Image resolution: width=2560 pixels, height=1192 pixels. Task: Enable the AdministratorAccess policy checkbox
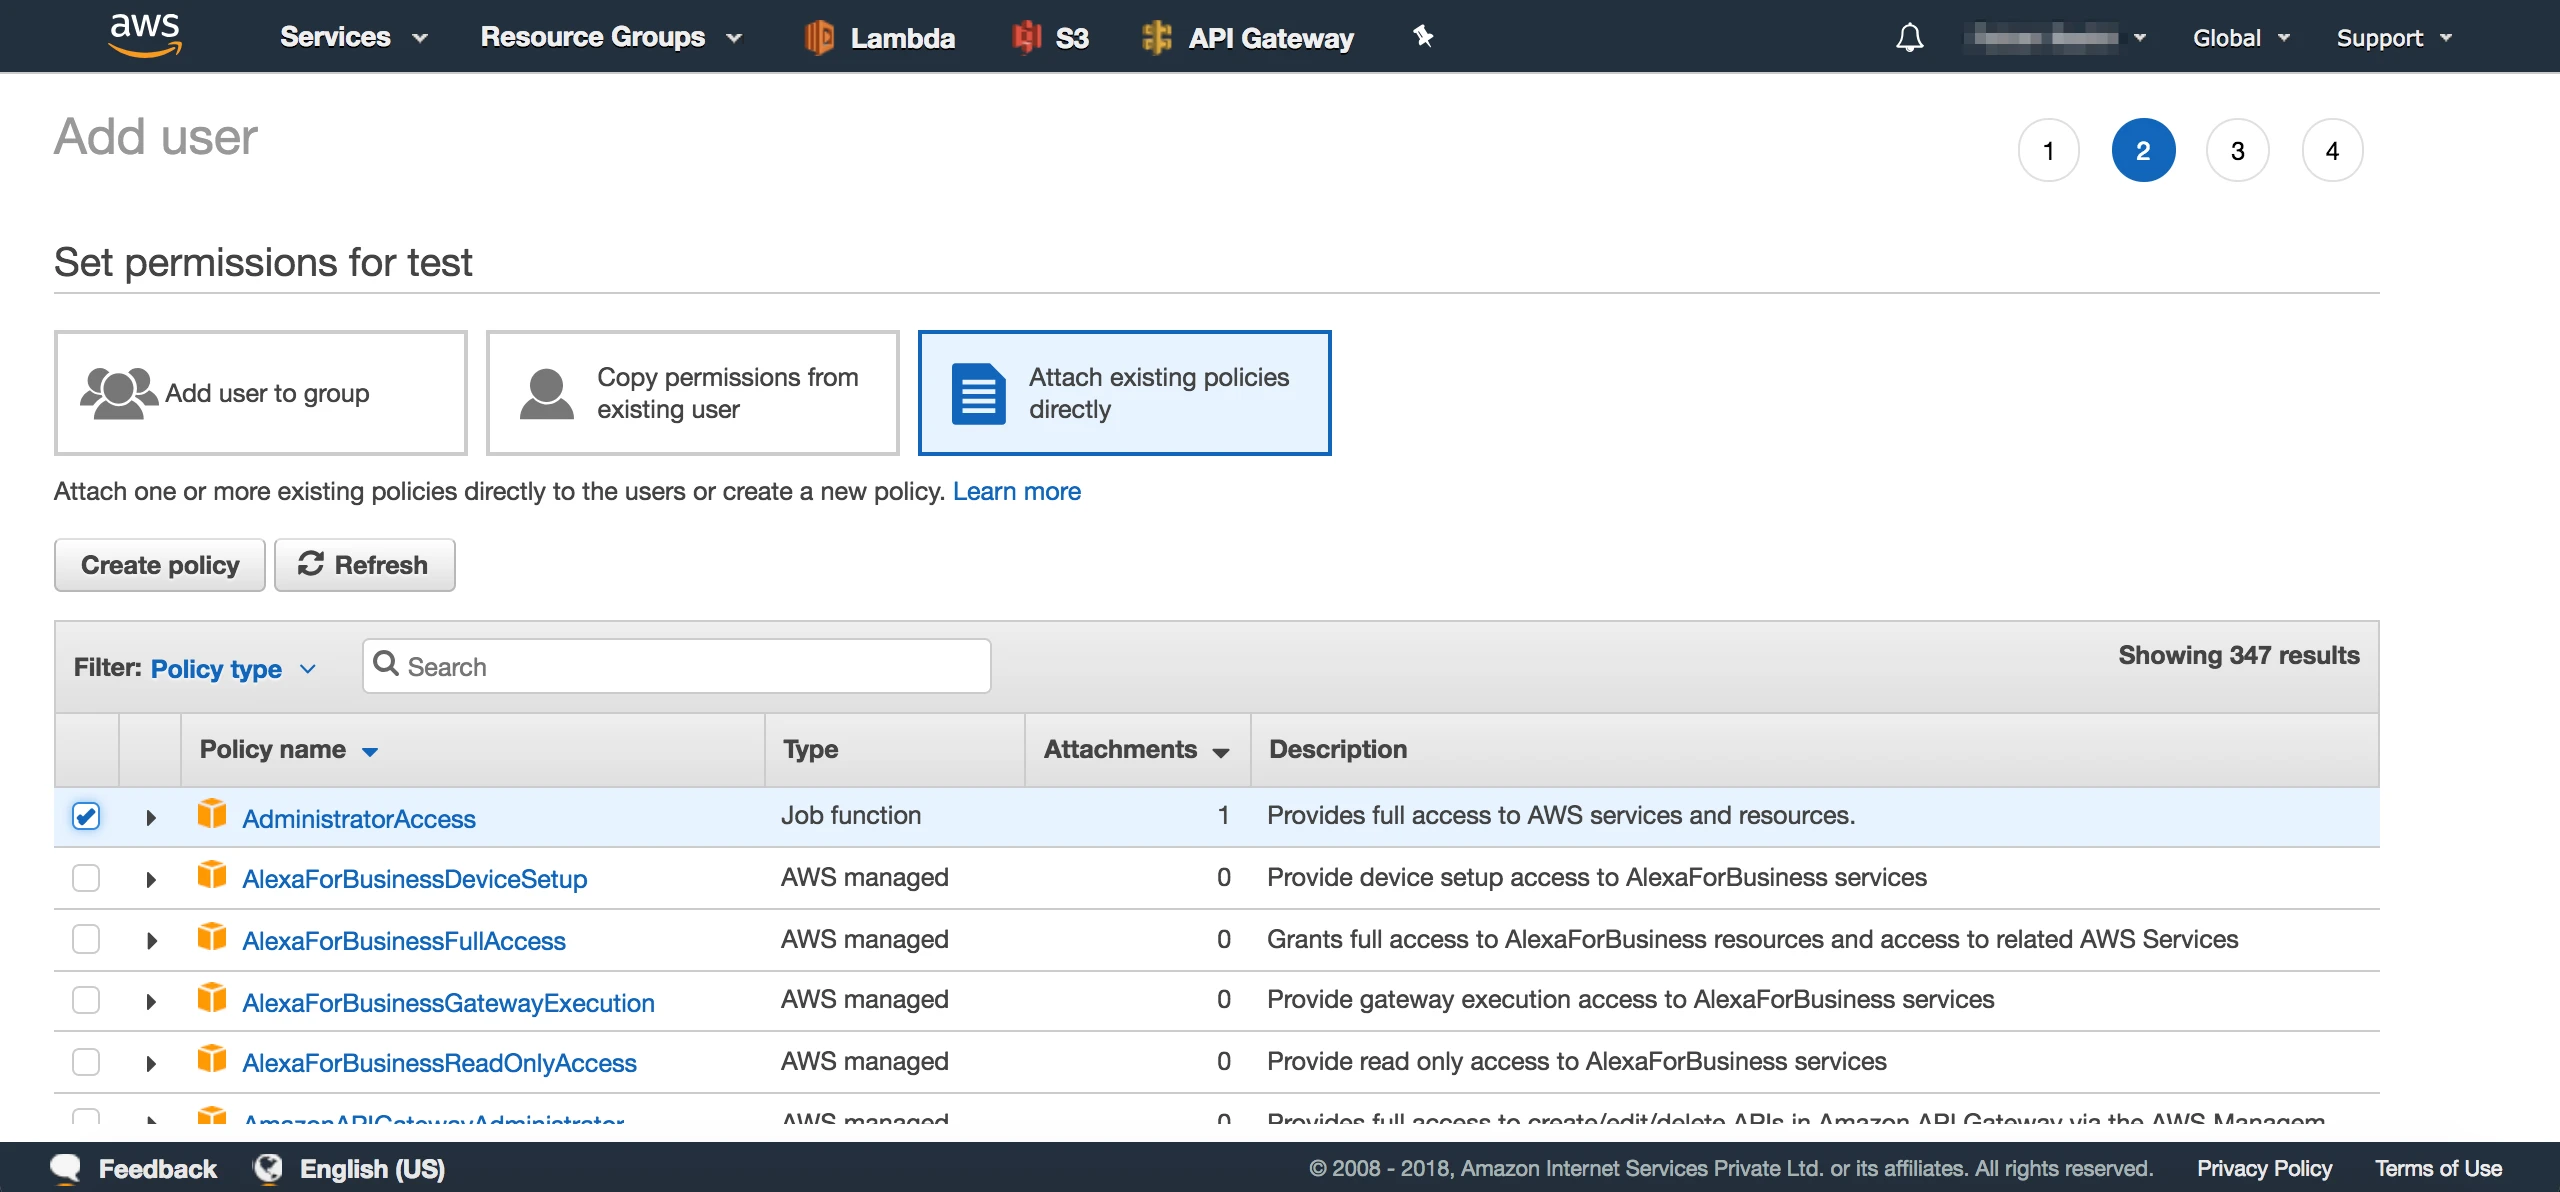pyautogui.click(x=88, y=815)
